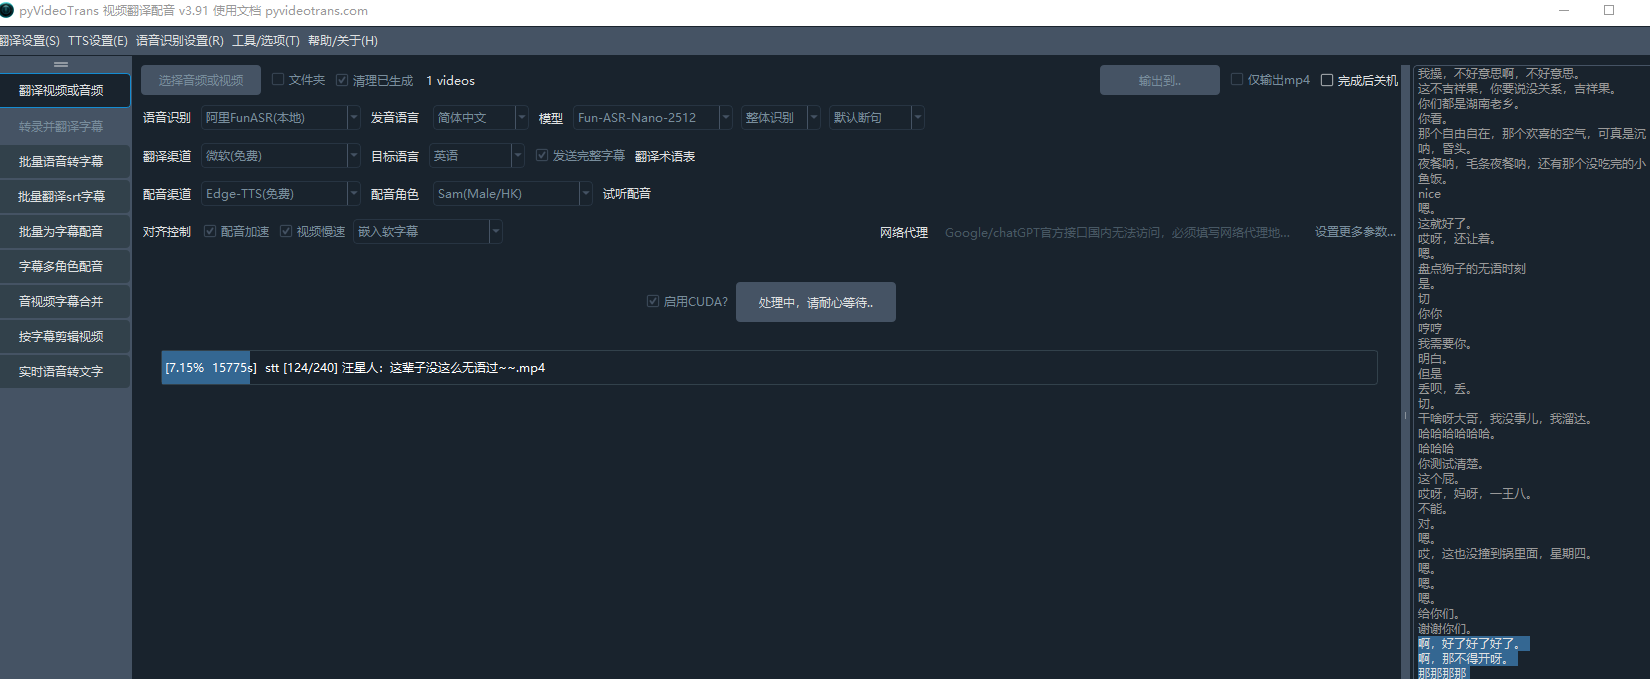
Task: Click subtitle line '盘点狗子的无语时刻'
Action: point(1471,269)
